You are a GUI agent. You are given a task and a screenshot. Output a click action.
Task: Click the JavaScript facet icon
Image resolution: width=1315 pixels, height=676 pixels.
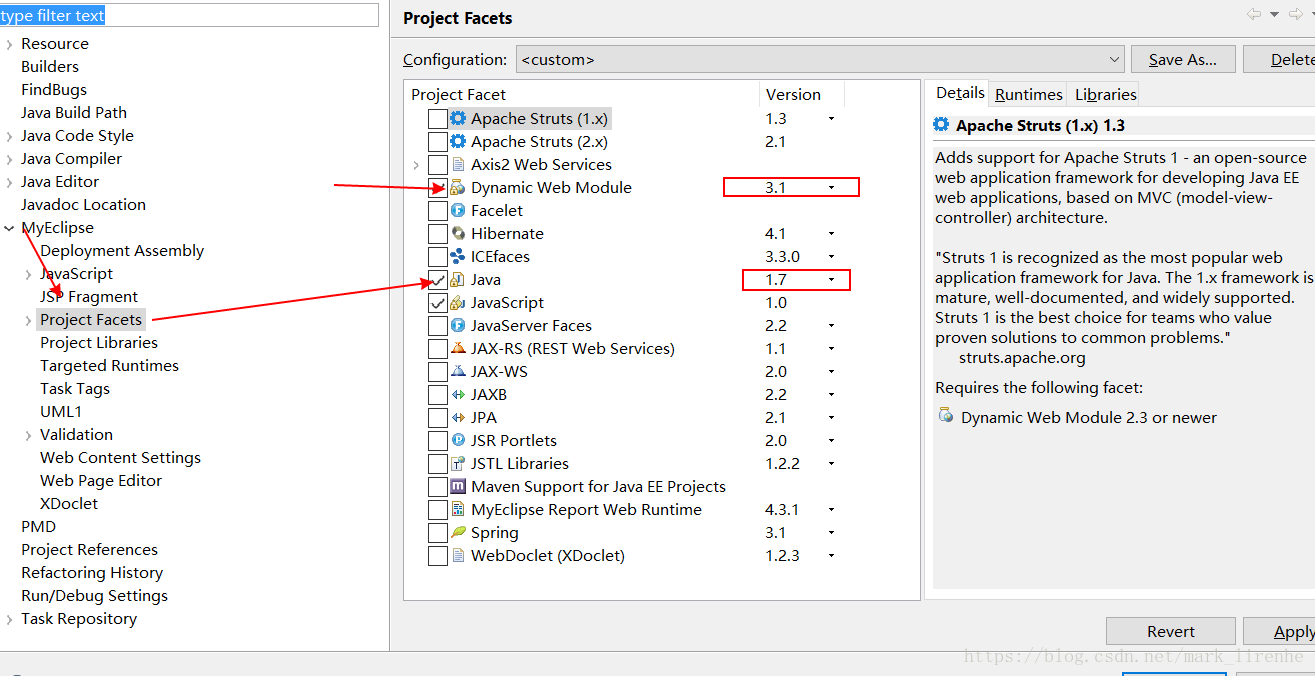click(x=458, y=302)
